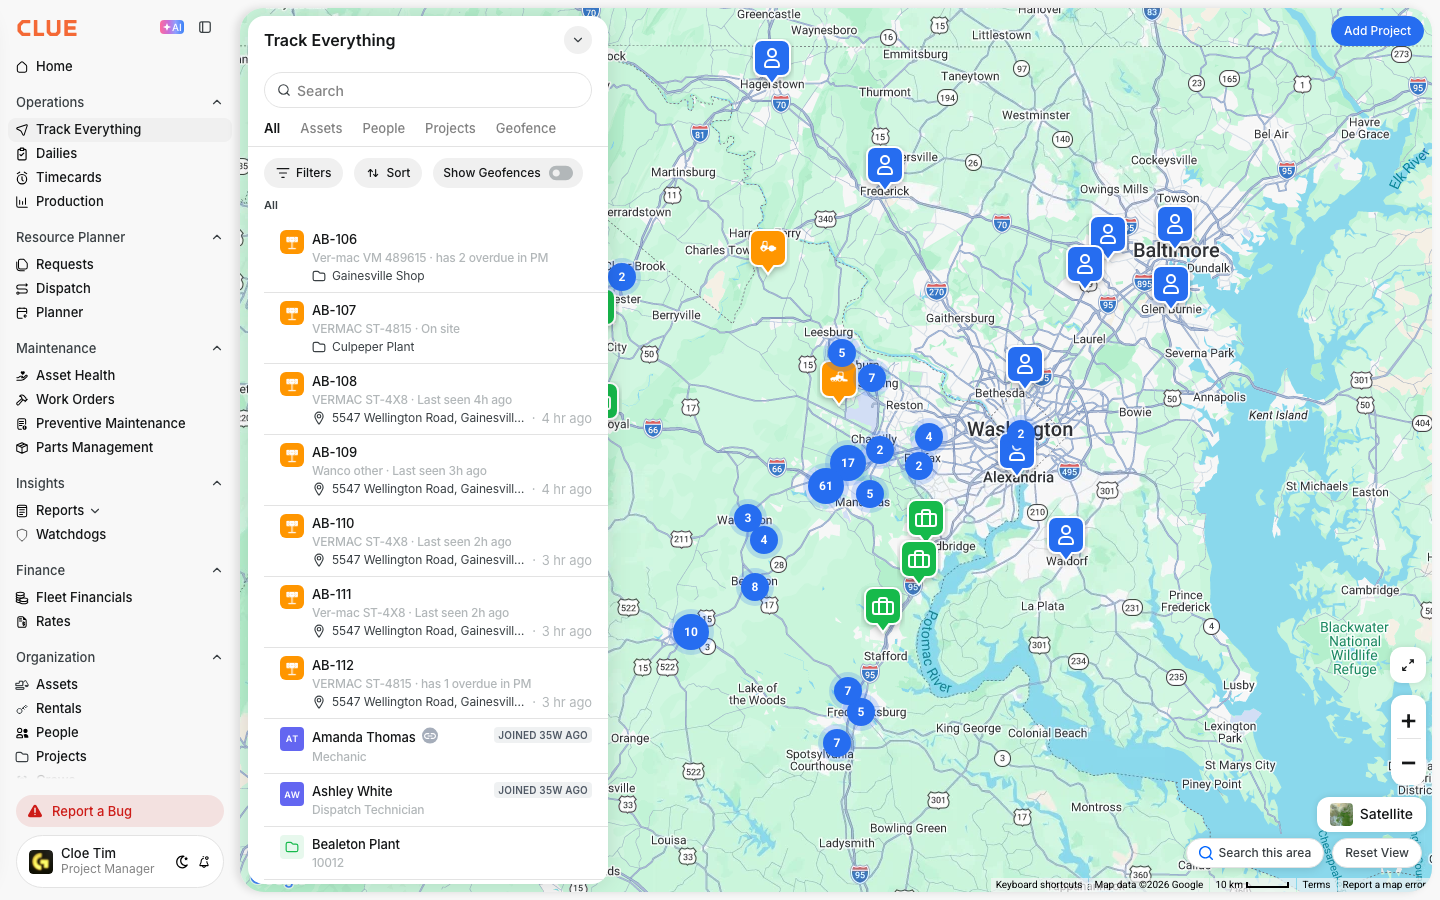The height and width of the screenshot is (900, 1440).
Task: Toggle dark mode moon icon
Action: pos(182,862)
